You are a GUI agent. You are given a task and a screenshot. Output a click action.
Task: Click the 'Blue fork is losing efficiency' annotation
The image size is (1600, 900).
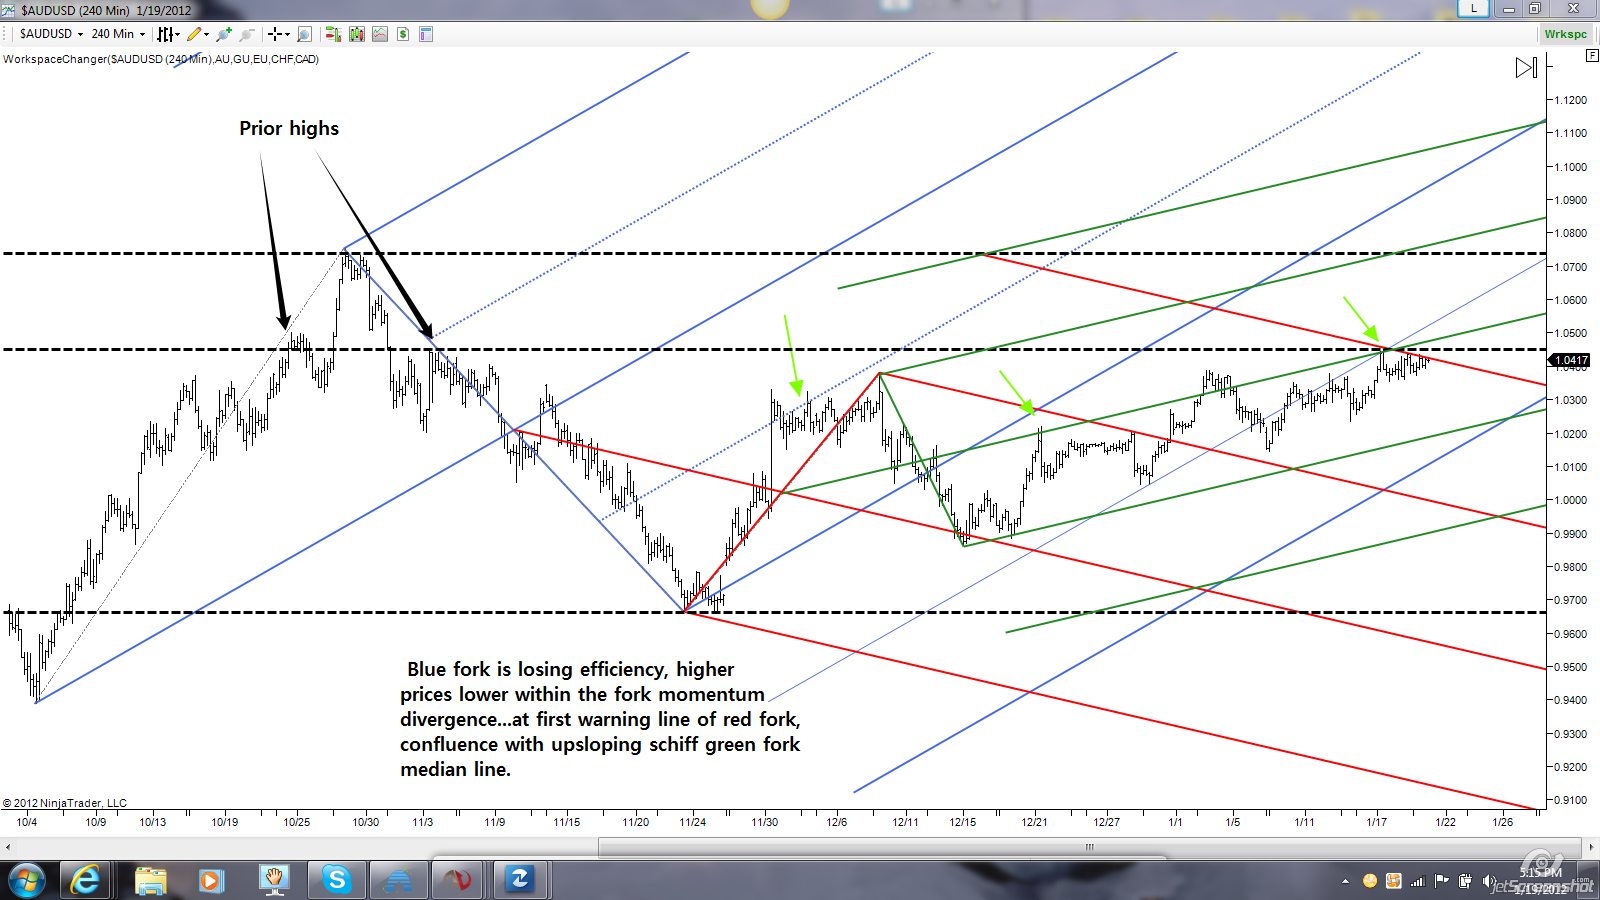[x=600, y=719]
